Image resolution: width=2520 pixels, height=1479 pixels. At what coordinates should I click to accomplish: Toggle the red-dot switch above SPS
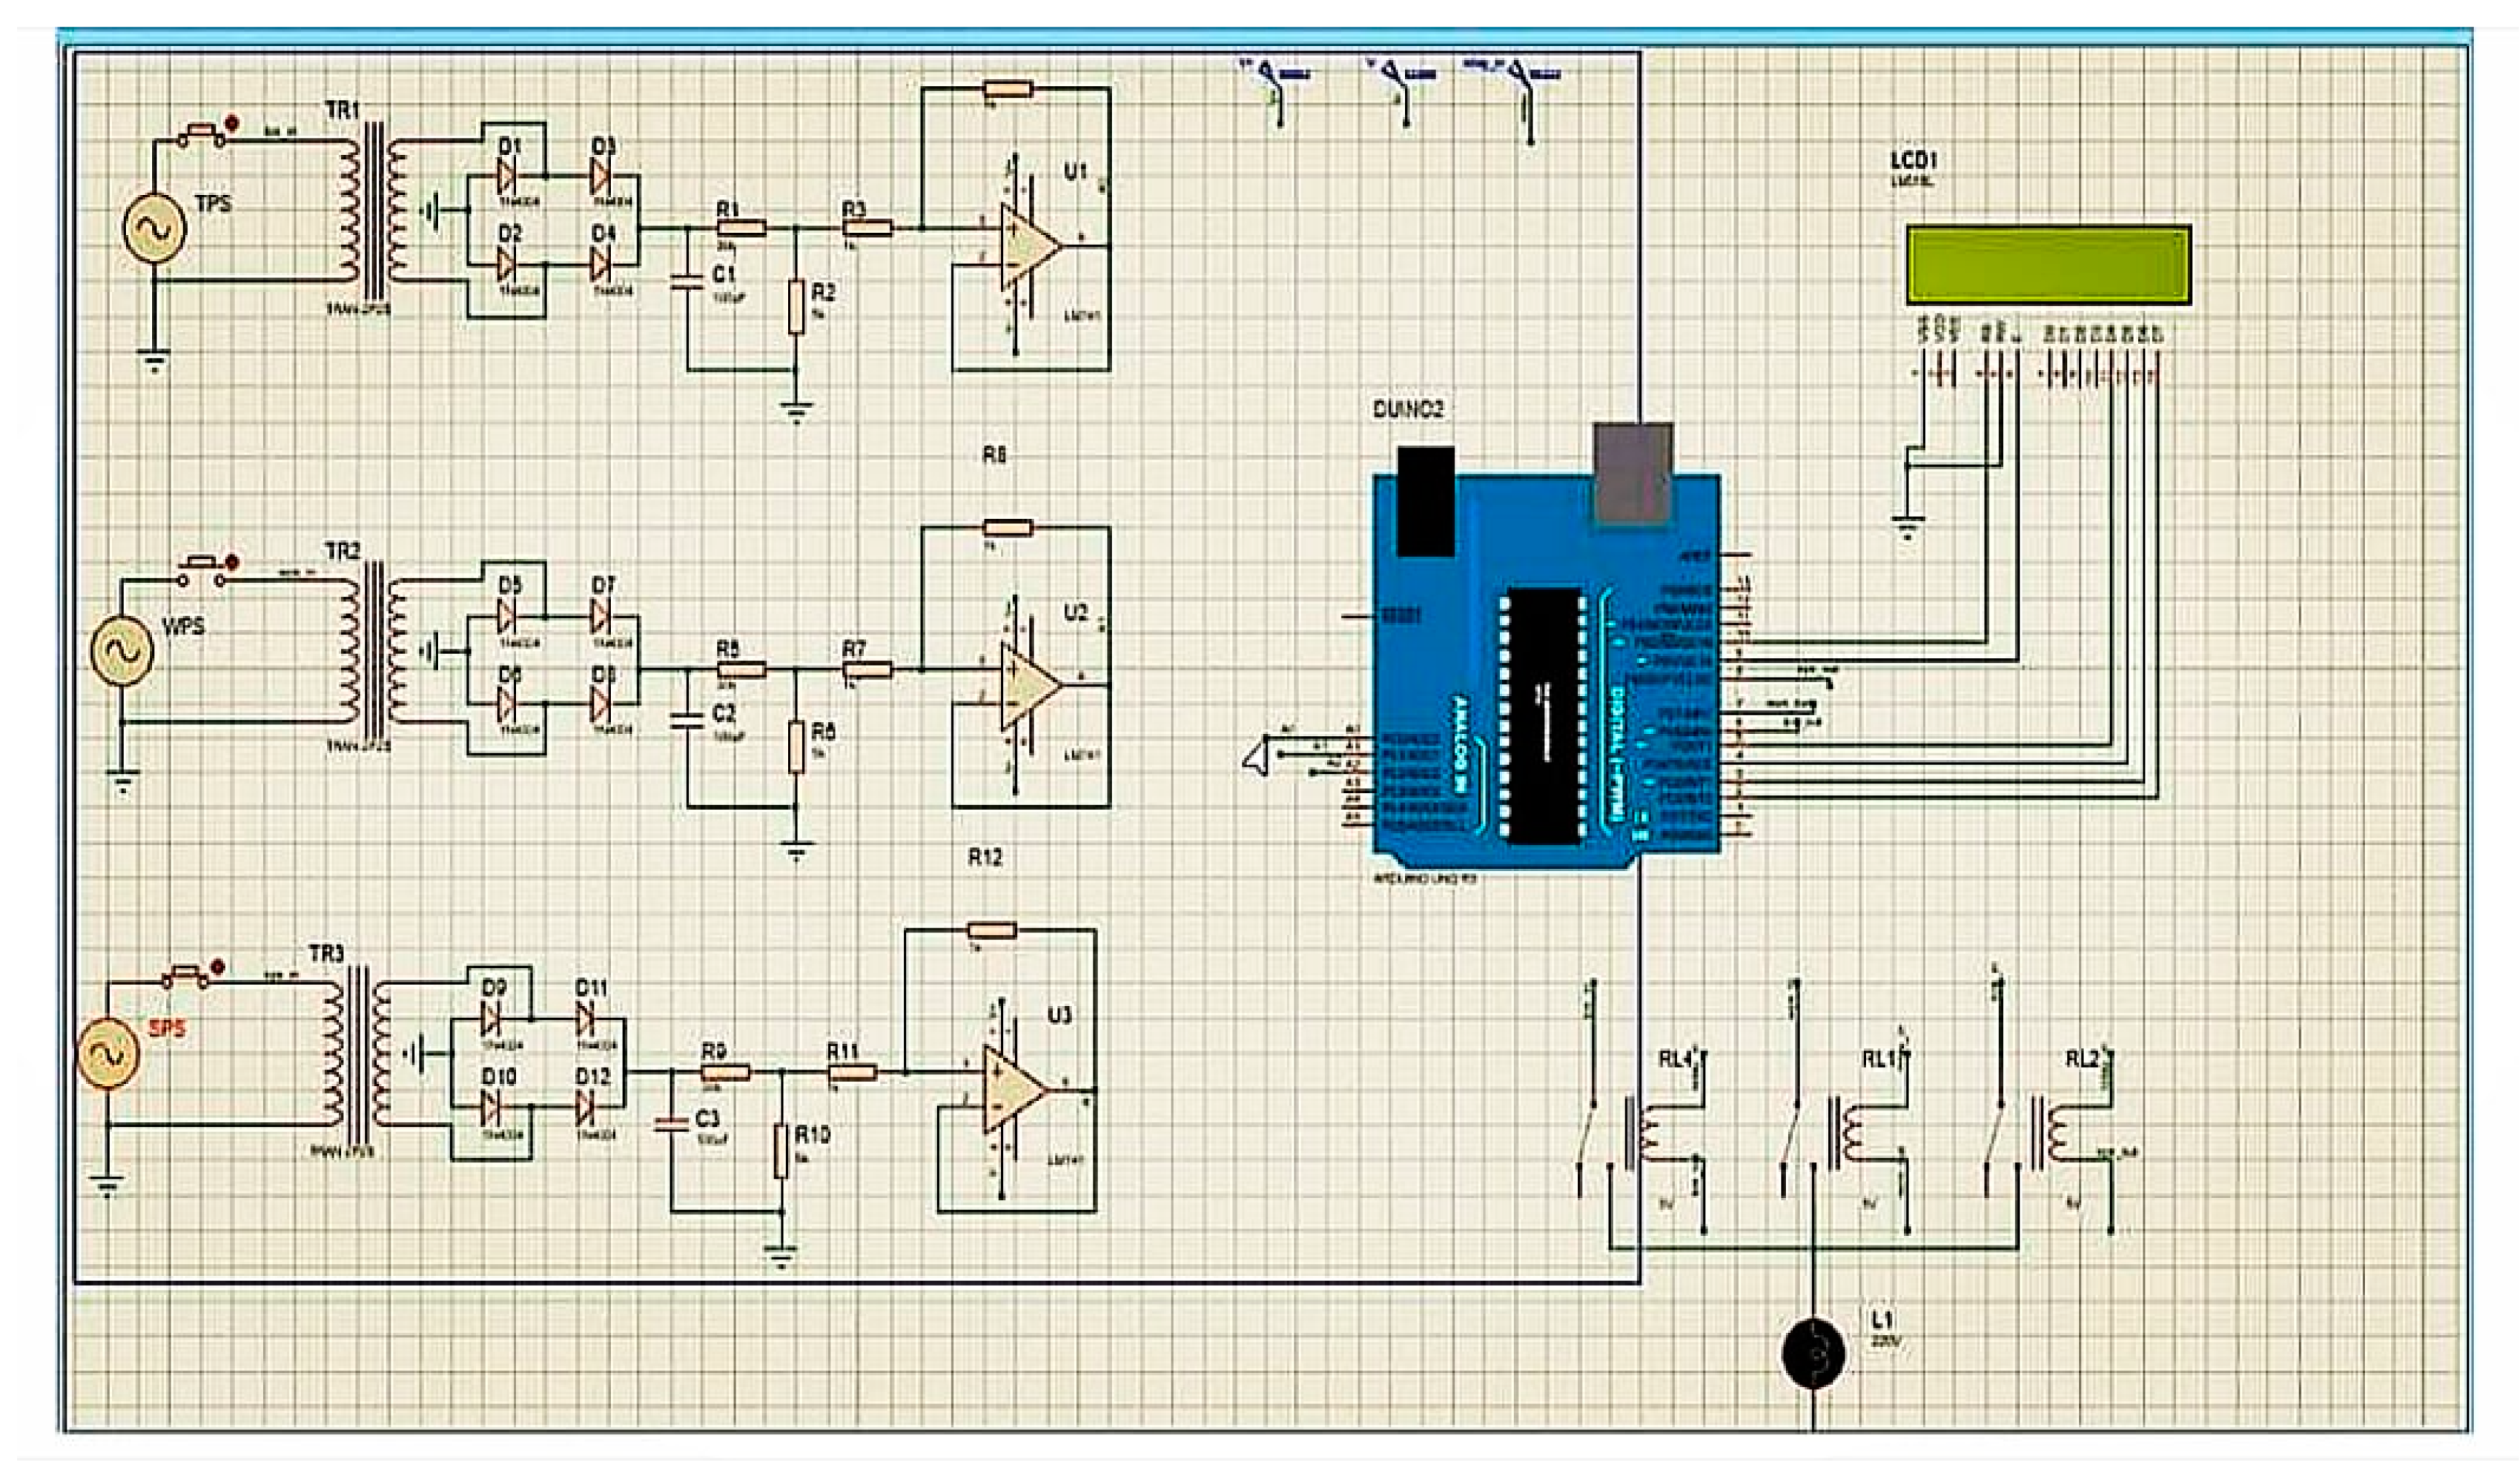click(x=187, y=973)
